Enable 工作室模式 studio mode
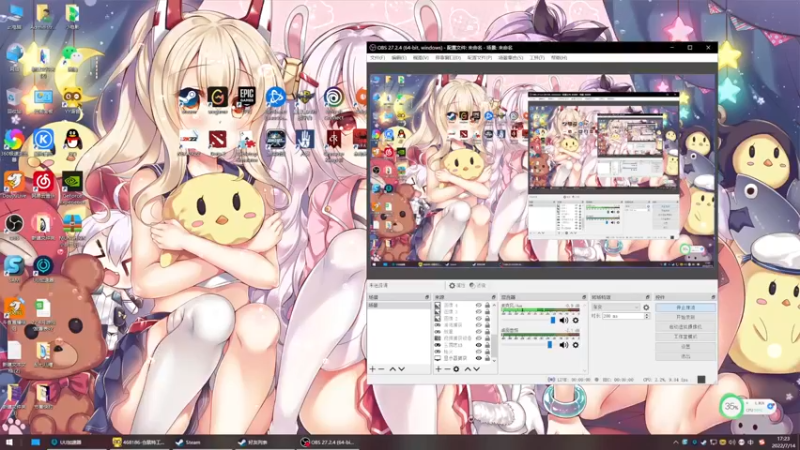Image resolution: width=800 pixels, height=450 pixels. (686, 336)
